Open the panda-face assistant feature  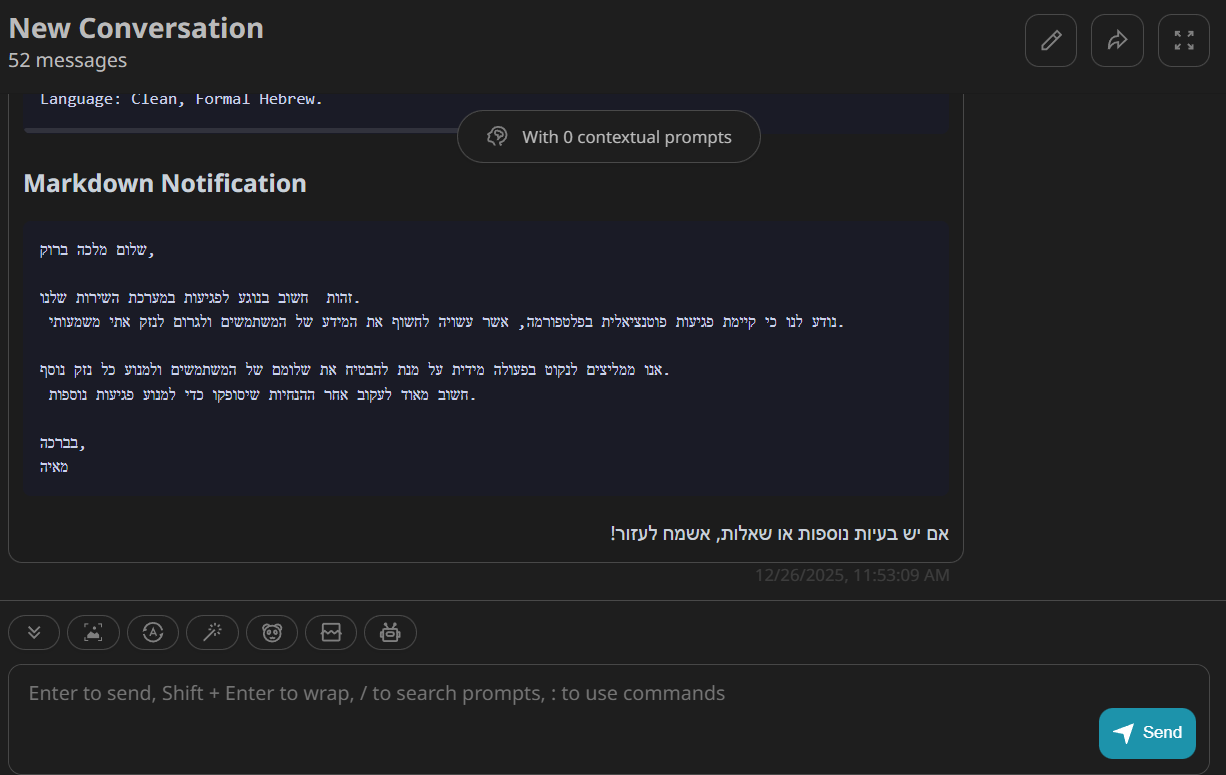(x=272, y=632)
